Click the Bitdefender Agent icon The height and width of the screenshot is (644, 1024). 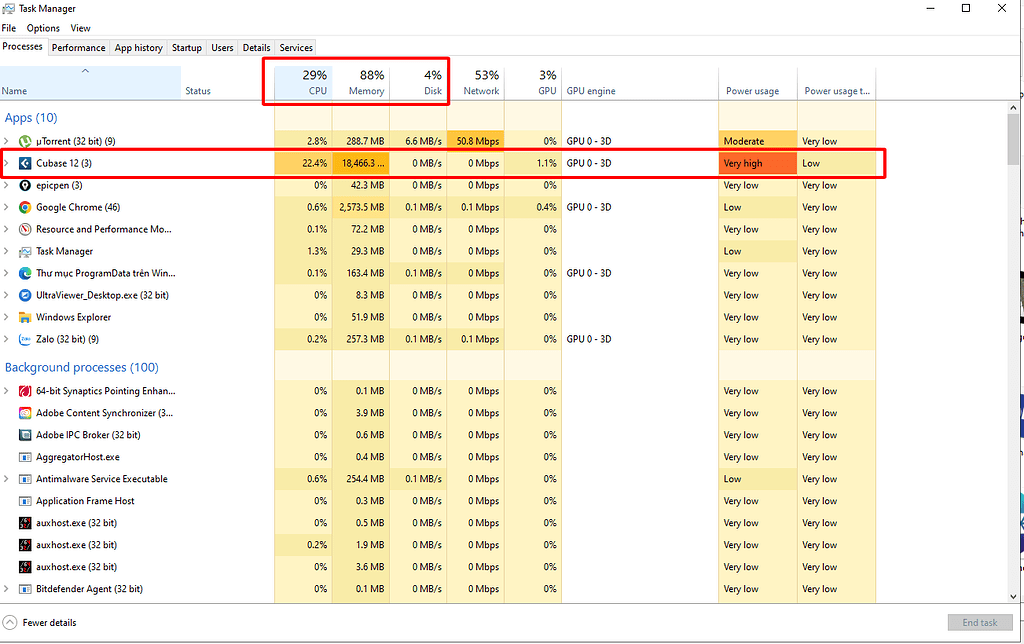[x=25, y=589]
